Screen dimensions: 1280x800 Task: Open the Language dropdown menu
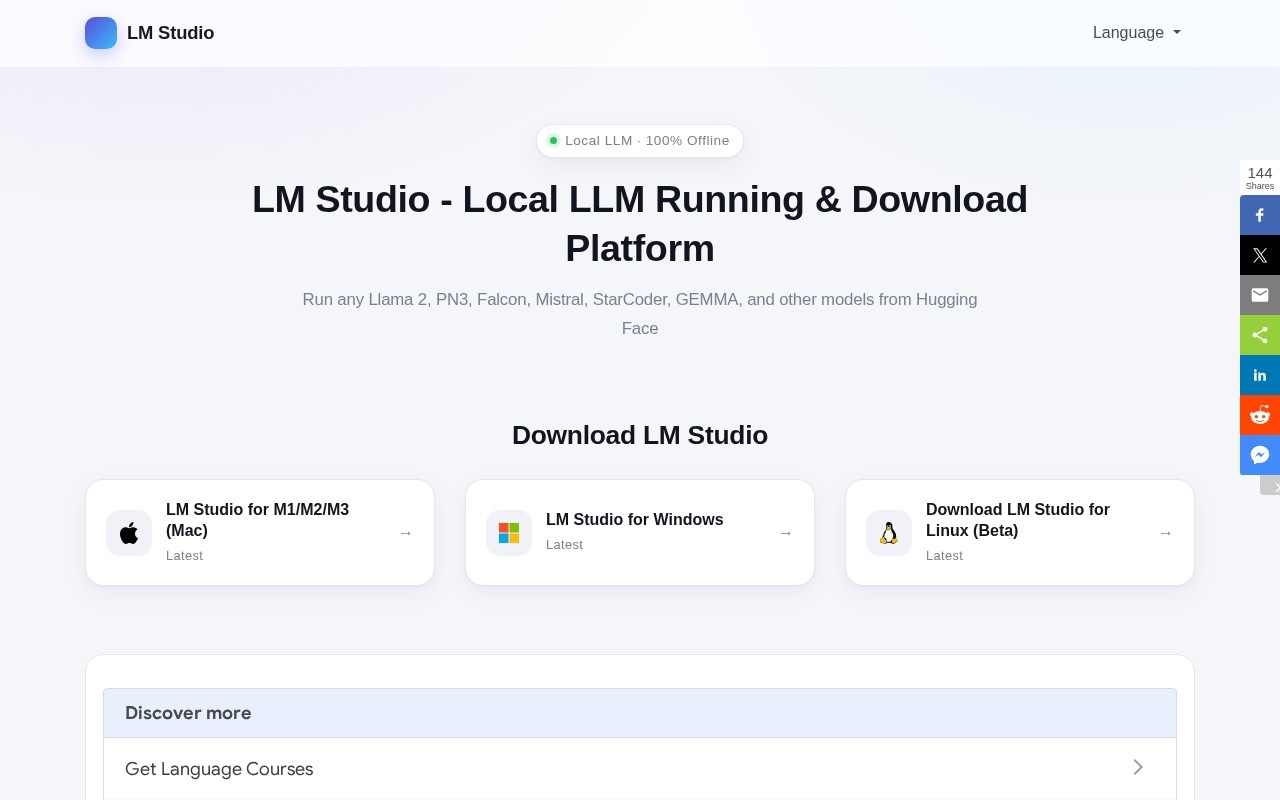(x=1137, y=33)
